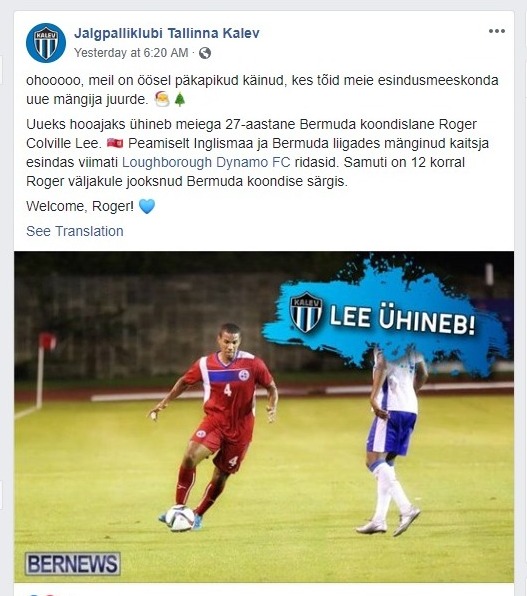Click the Christmas tree emoji
Screen dimensions: 527x596
coord(180,100)
